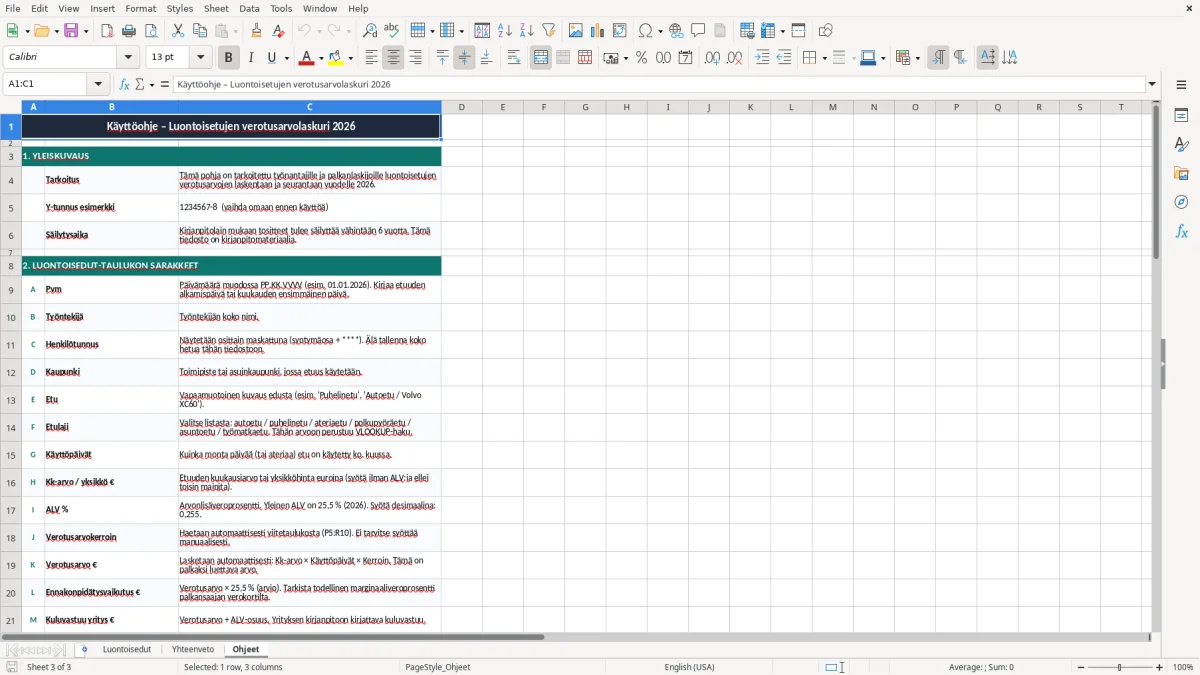Add a decimal place

point(713,58)
